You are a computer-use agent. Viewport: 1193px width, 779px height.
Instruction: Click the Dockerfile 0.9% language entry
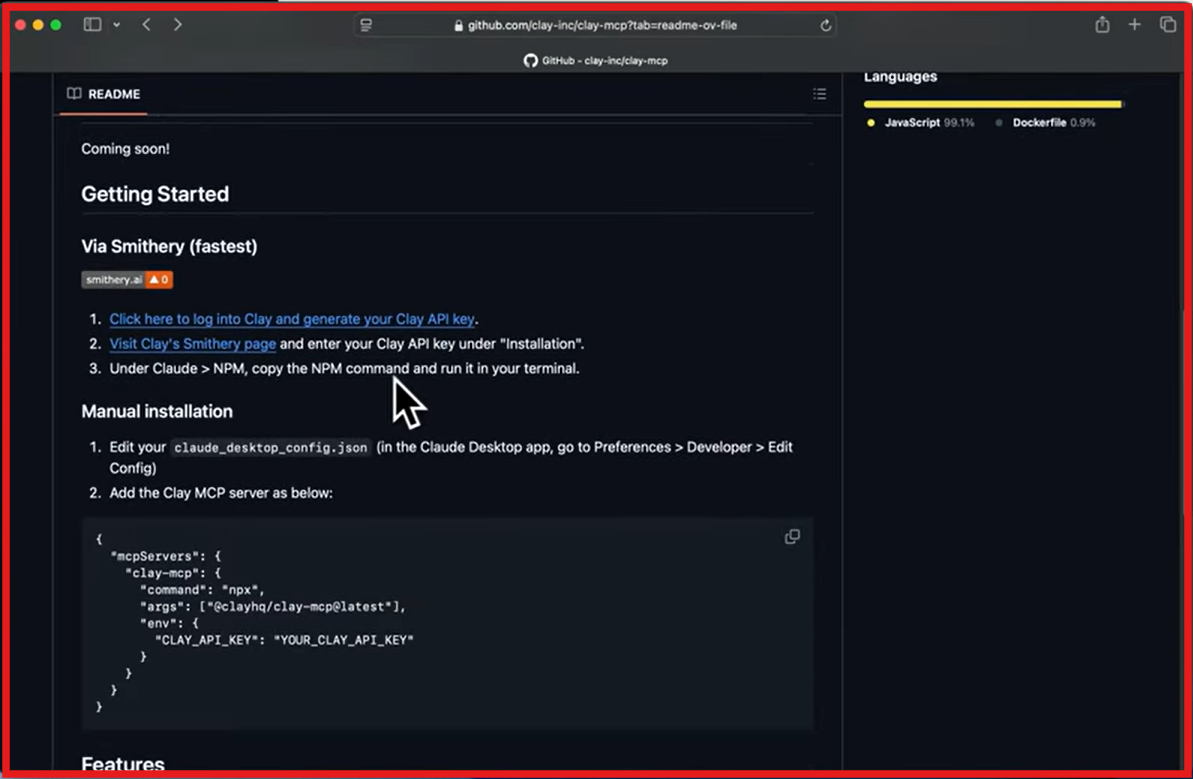(x=1045, y=122)
